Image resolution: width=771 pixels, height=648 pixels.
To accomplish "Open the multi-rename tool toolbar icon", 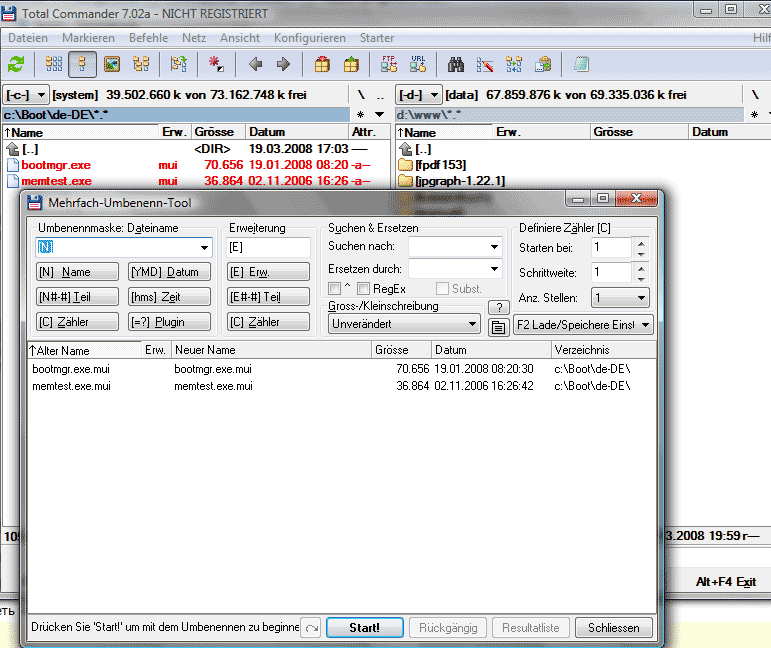I will click(x=485, y=64).
